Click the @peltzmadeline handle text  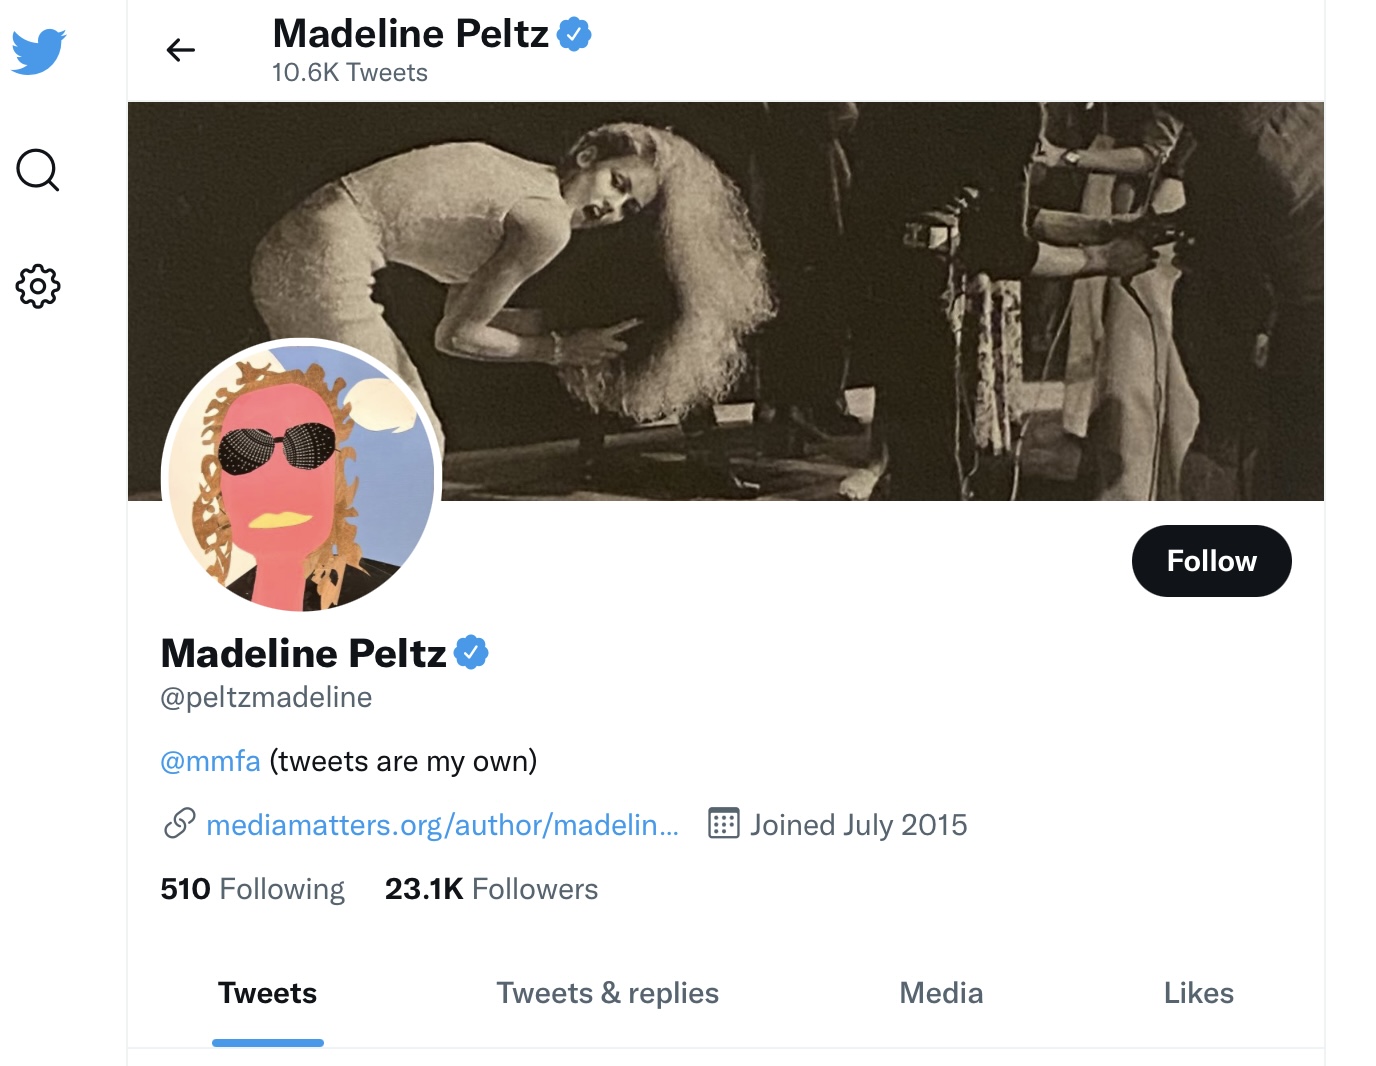(266, 697)
